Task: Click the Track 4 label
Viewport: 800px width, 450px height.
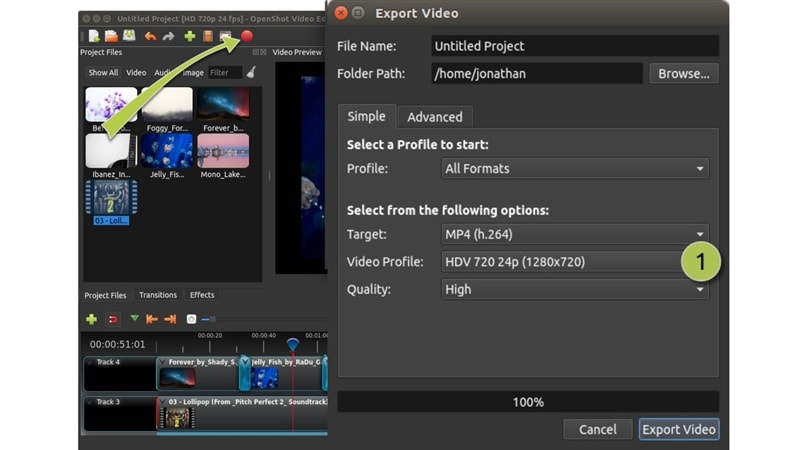Action: [x=108, y=362]
